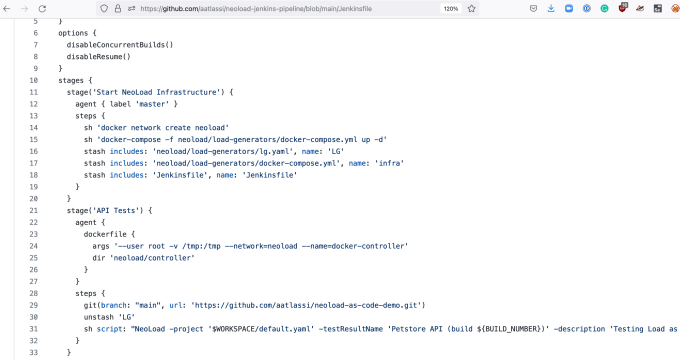680x360 pixels.
Task: Open the Grammarly extension icon
Action: (x=604, y=9)
